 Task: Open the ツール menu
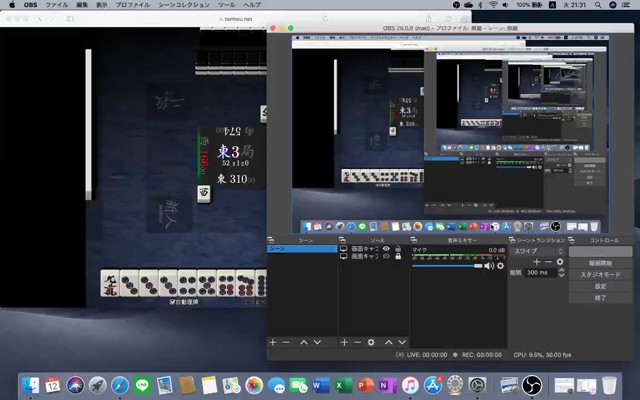(x=227, y=5)
